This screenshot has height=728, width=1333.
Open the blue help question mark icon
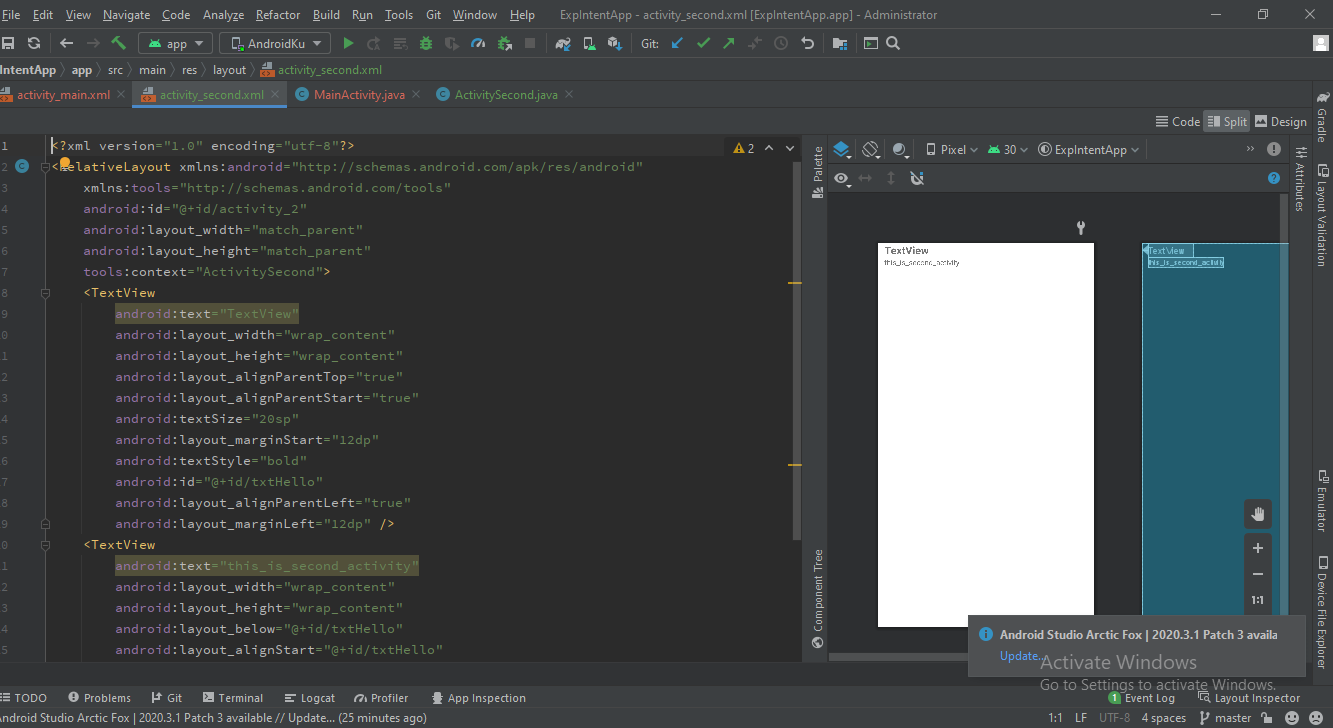coord(1274,178)
